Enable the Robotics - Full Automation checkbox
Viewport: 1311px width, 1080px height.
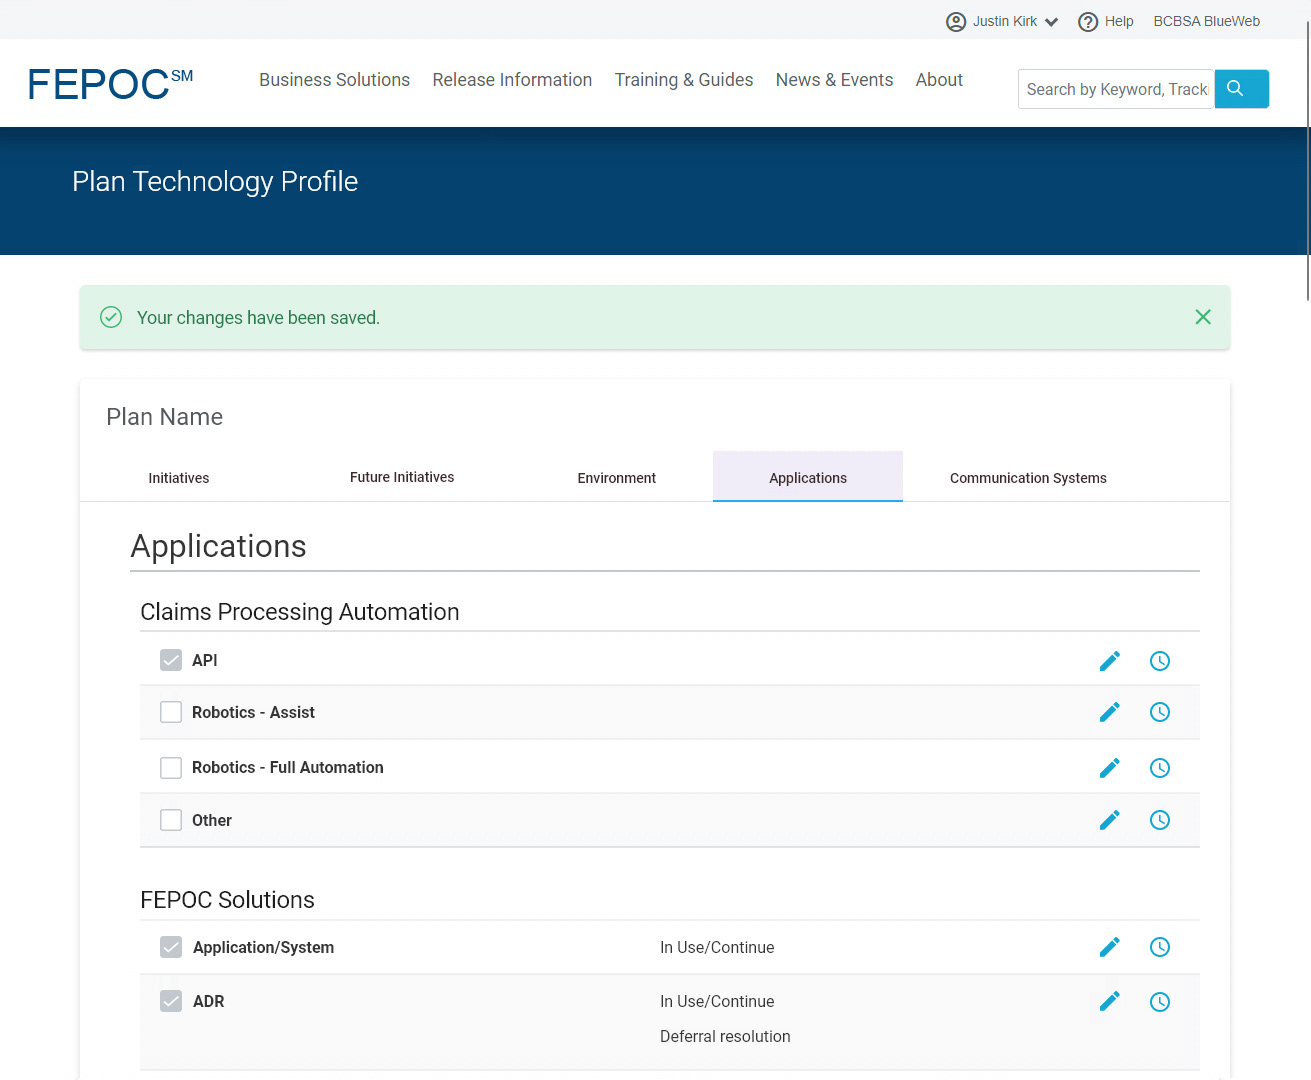[171, 768]
